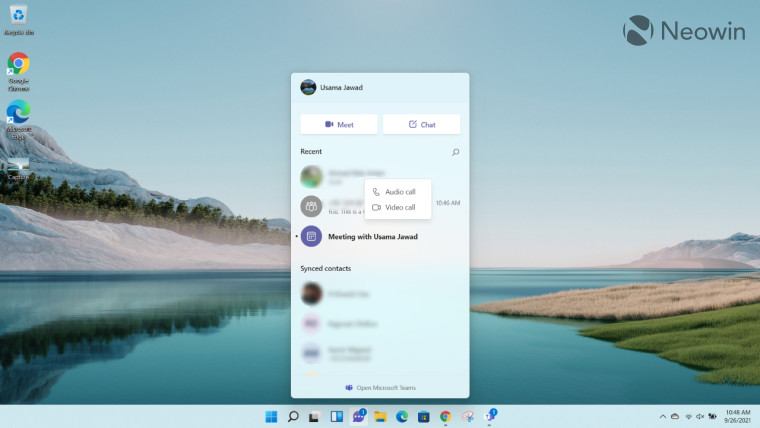Screen dimensions: 760x428
Task: Choose Video call from the popup menu
Action: point(398,207)
